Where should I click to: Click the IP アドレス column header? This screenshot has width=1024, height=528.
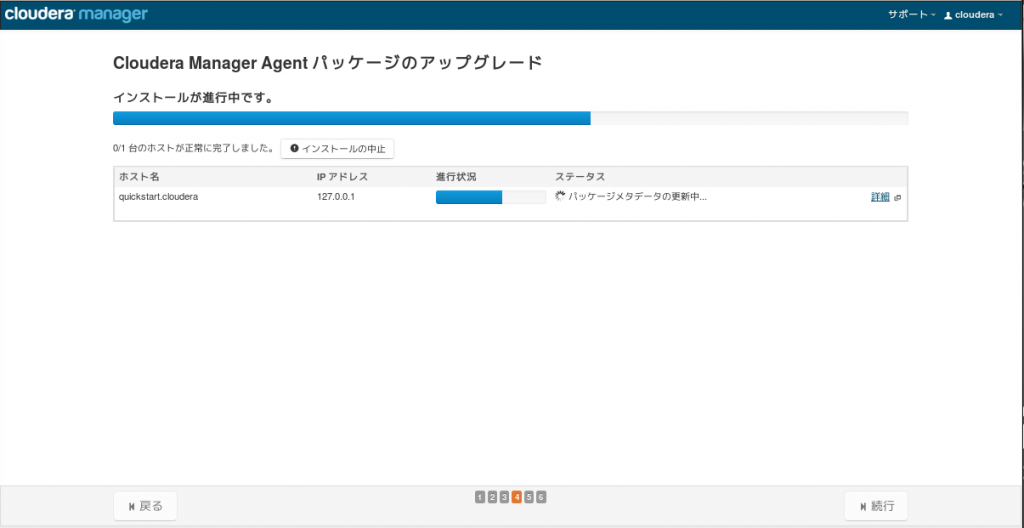coord(342,177)
